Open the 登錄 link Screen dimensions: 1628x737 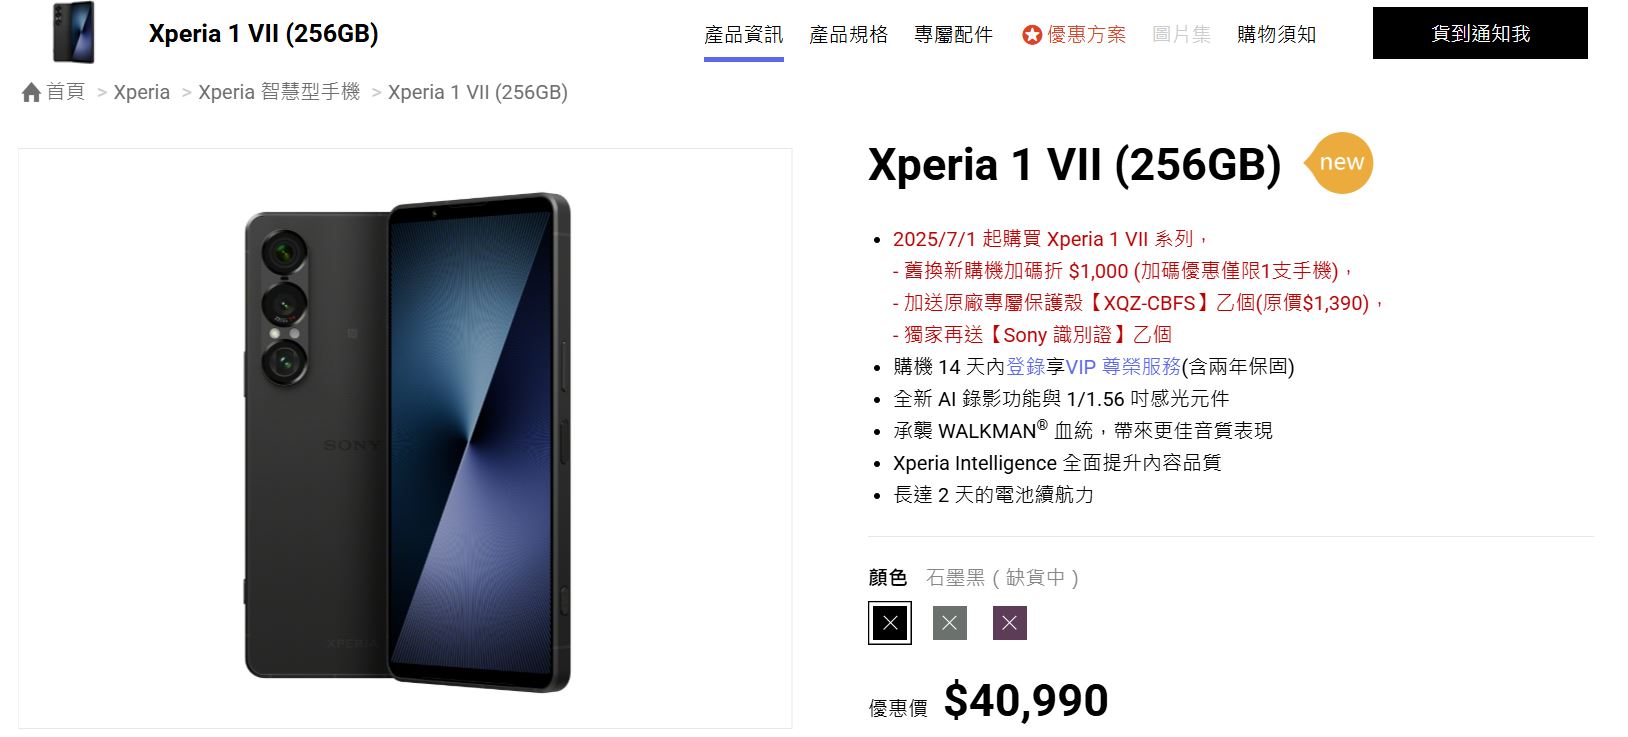point(1025,367)
